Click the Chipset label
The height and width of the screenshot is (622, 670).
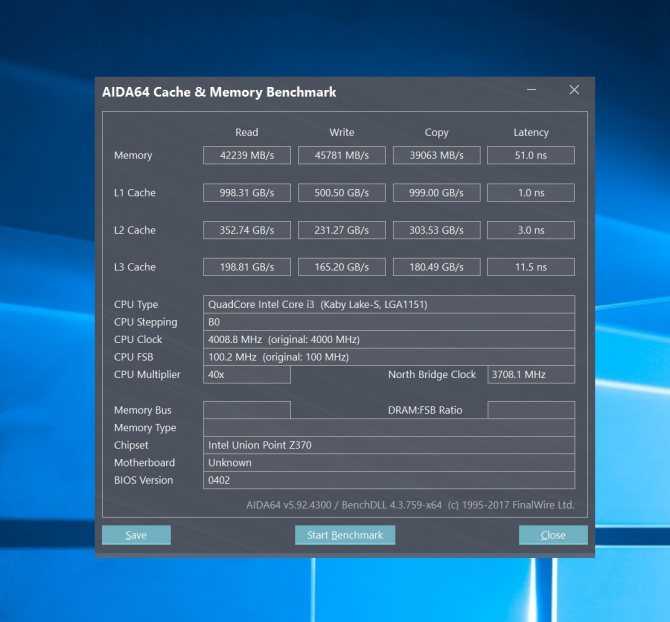(131, 445)
